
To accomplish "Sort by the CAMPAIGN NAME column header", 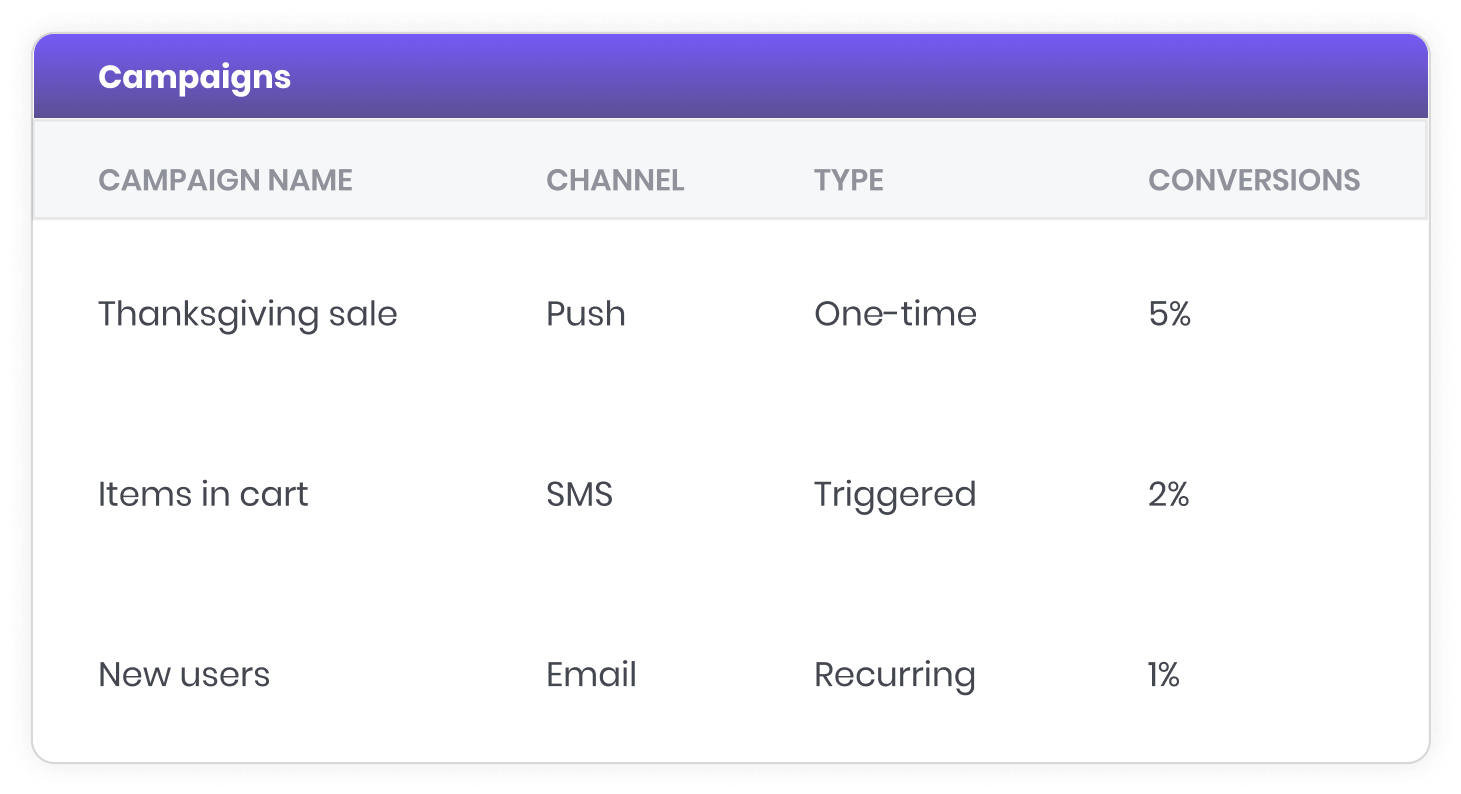I will (x=225, y=180).
